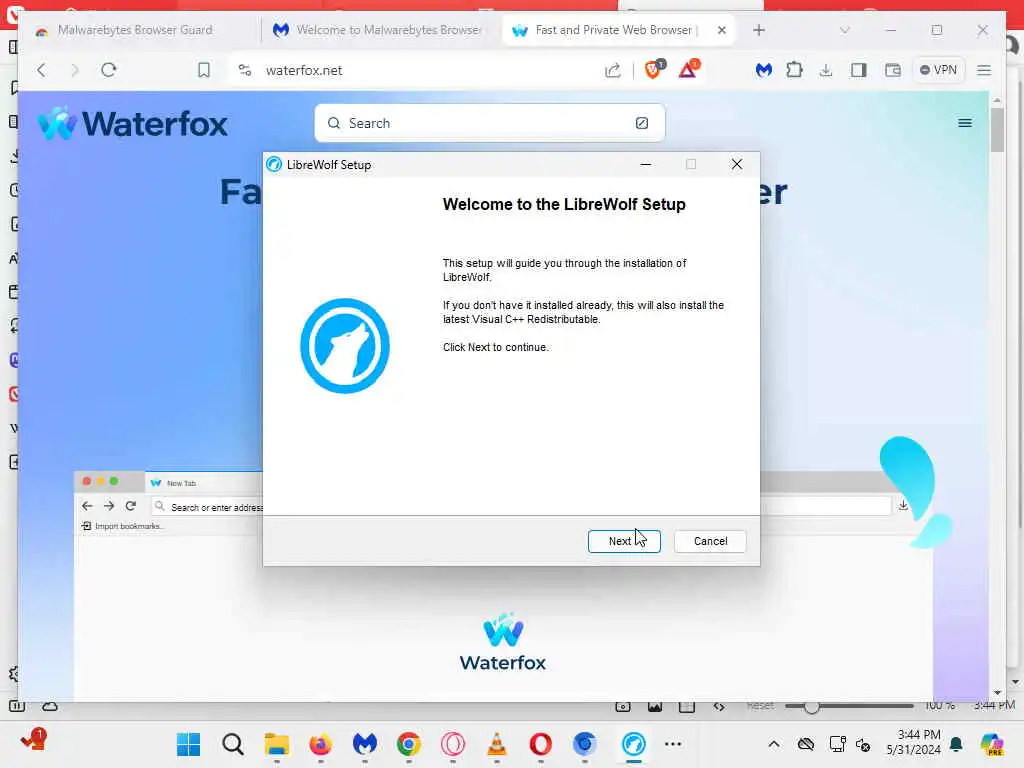
Task: Click the Waterfox site Search field
Action: [x=490, y=123]
